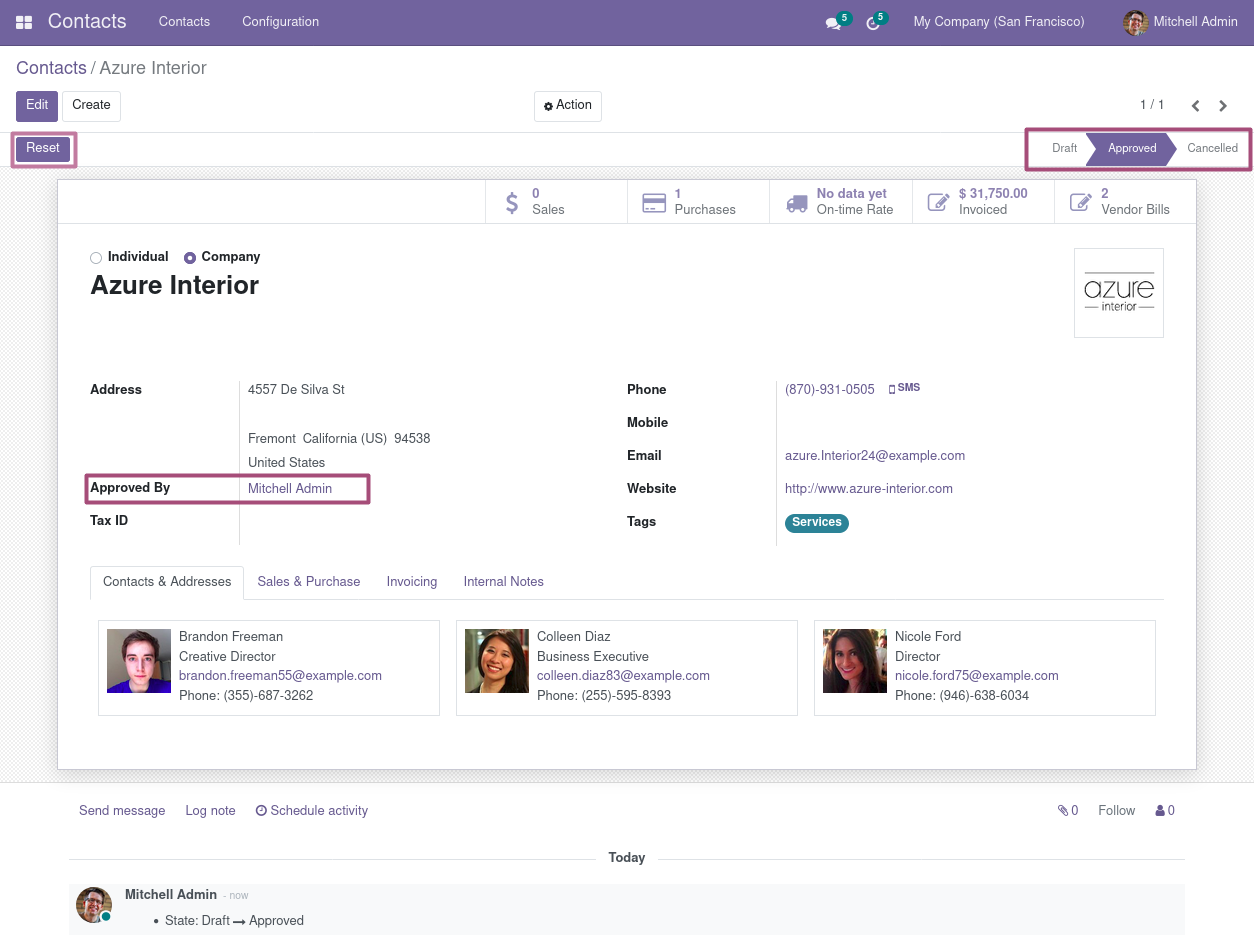Click the Contacts breadcrumb link
The height and width of the screenshot is (935, 1254).
(x=51, y=68)
